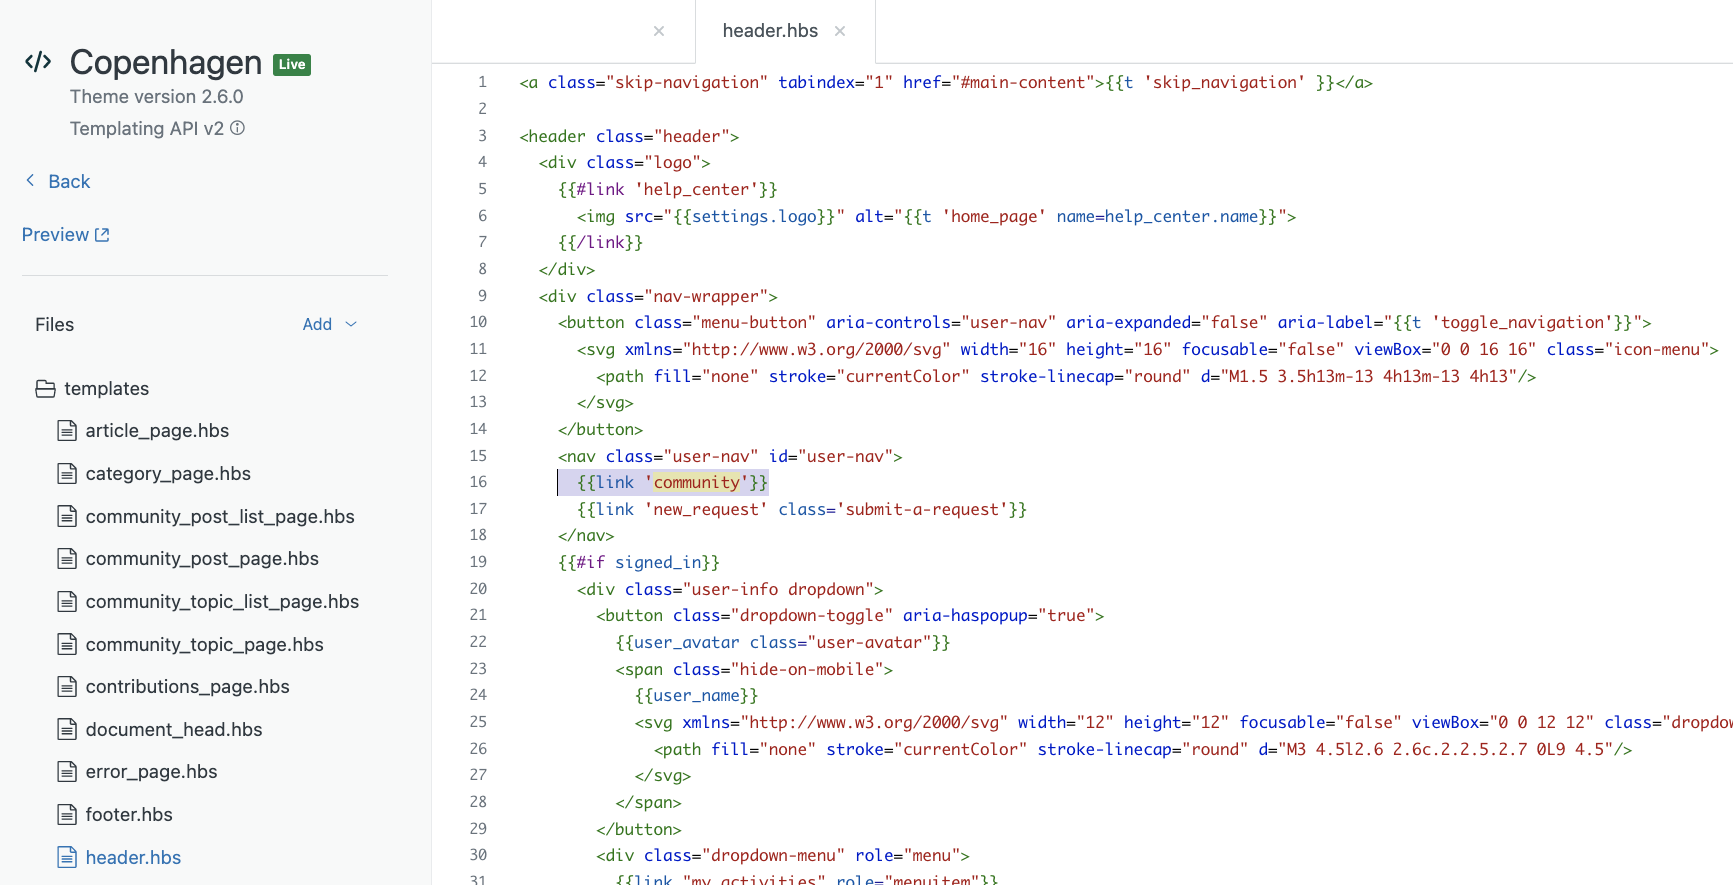Click file icon beside community_post_page.hbs
The image size is (1733, 885).
point(67,559)
